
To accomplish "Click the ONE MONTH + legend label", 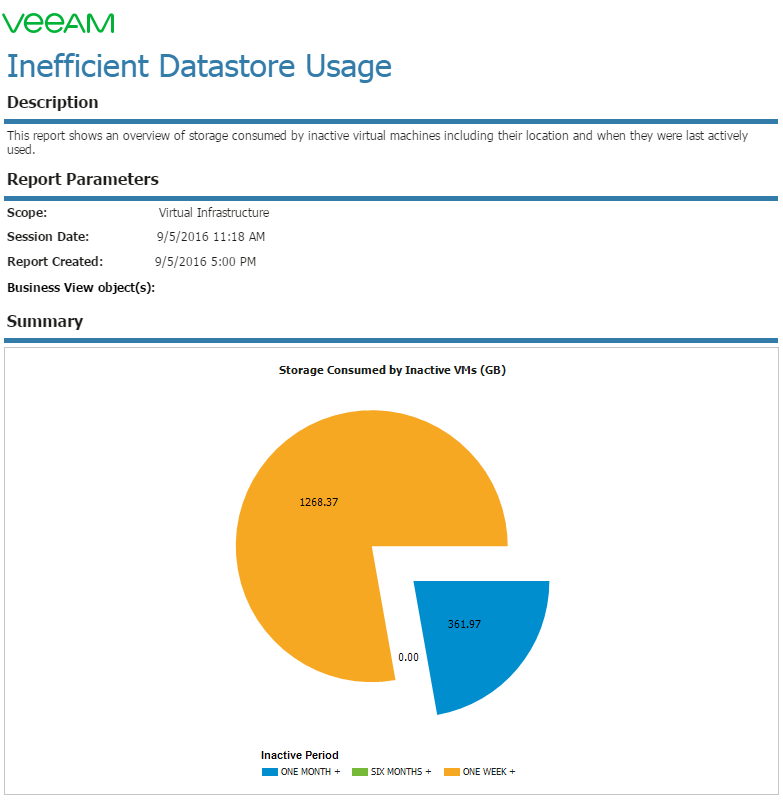I will coord(310,772).
